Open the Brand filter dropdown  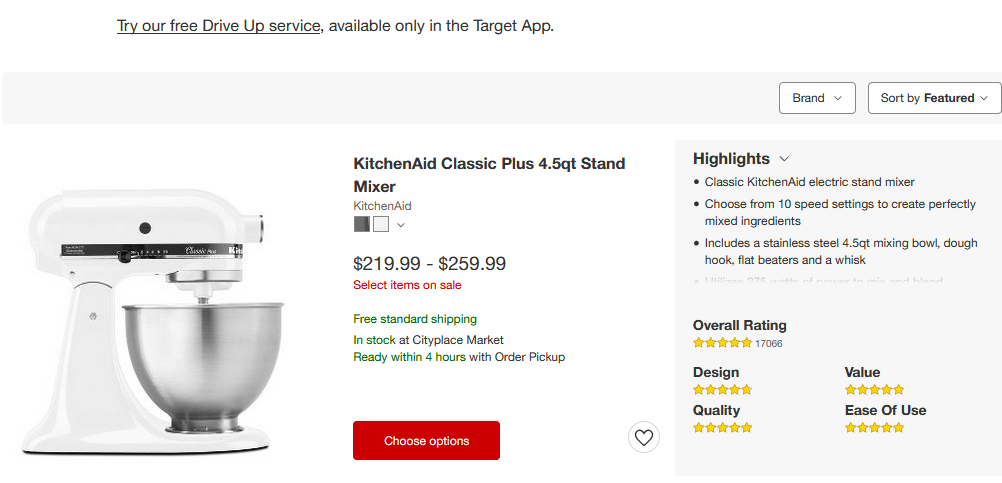point(817,98)
